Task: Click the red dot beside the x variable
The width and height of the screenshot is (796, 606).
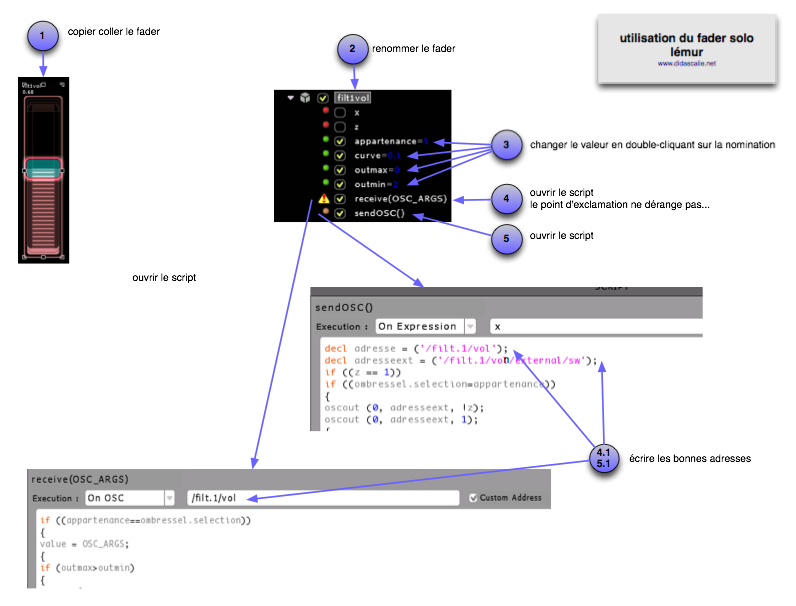Action: pyautogui.click(x=325, y=113)
